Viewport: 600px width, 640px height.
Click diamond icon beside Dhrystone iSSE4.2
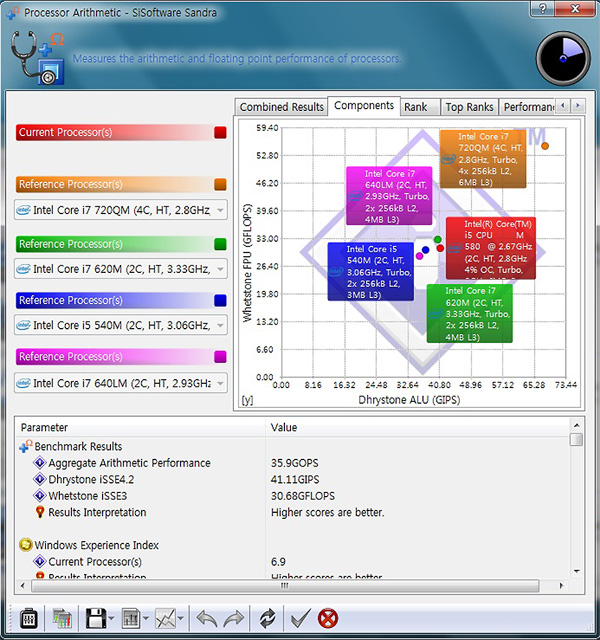pos(40,479)
